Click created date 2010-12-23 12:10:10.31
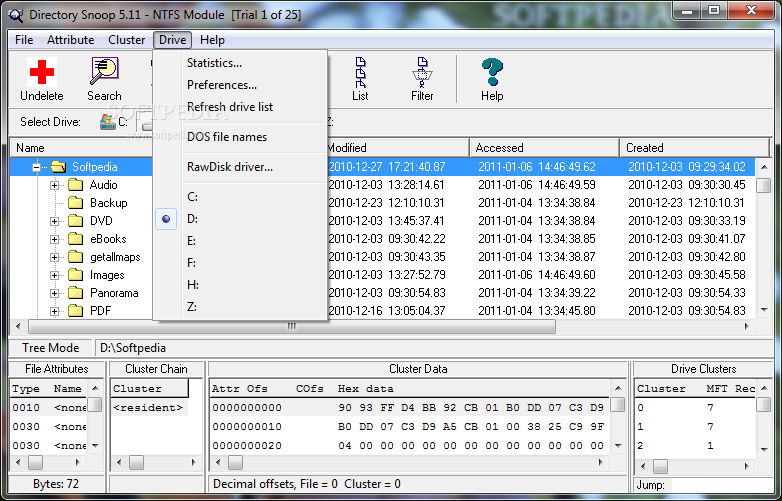Image resolution: width=782 pixels, height=501 pixels. tap(686, 203)
